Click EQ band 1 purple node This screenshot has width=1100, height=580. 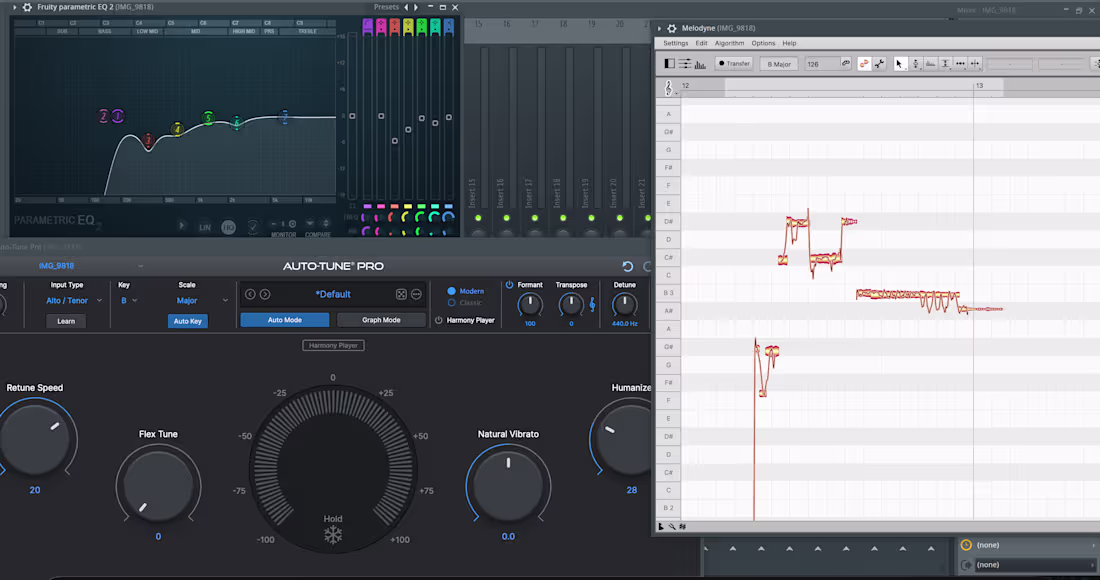click(x=118, y=116)
